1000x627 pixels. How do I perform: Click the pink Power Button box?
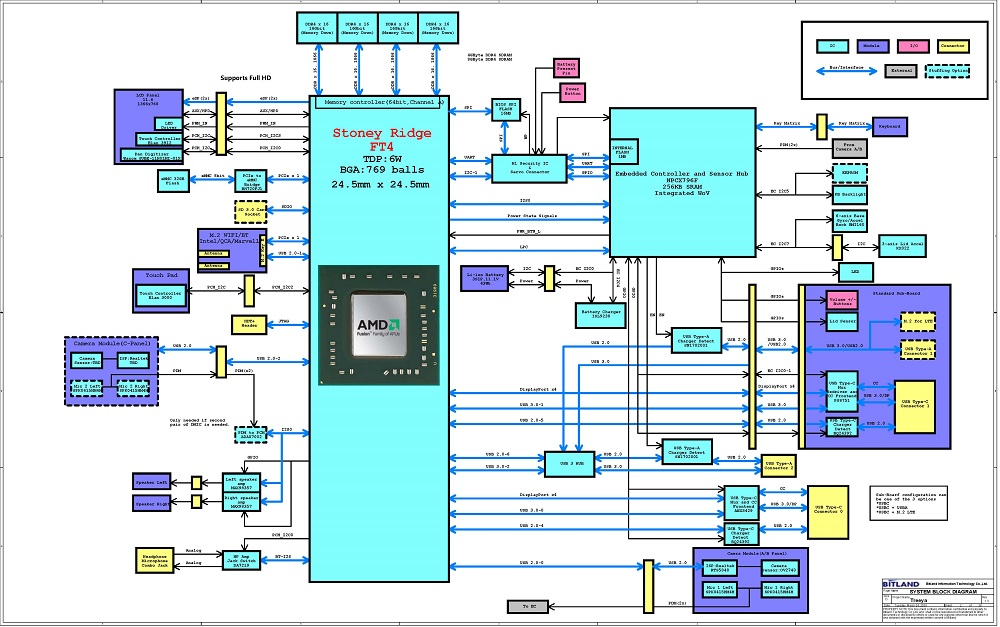(572, 92)
